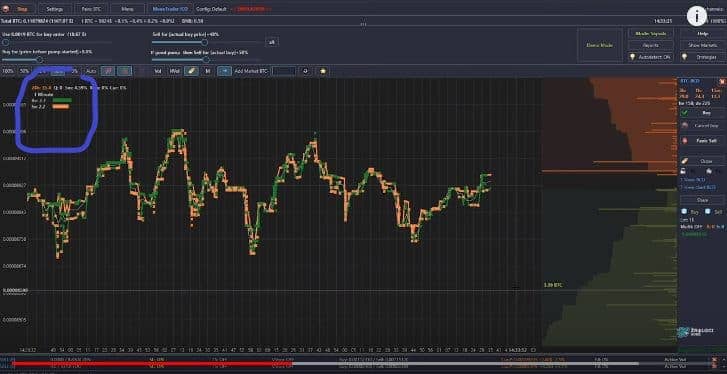
Task: Click the lightbulb icon next to Autodetect
Action: coord(632,57)
